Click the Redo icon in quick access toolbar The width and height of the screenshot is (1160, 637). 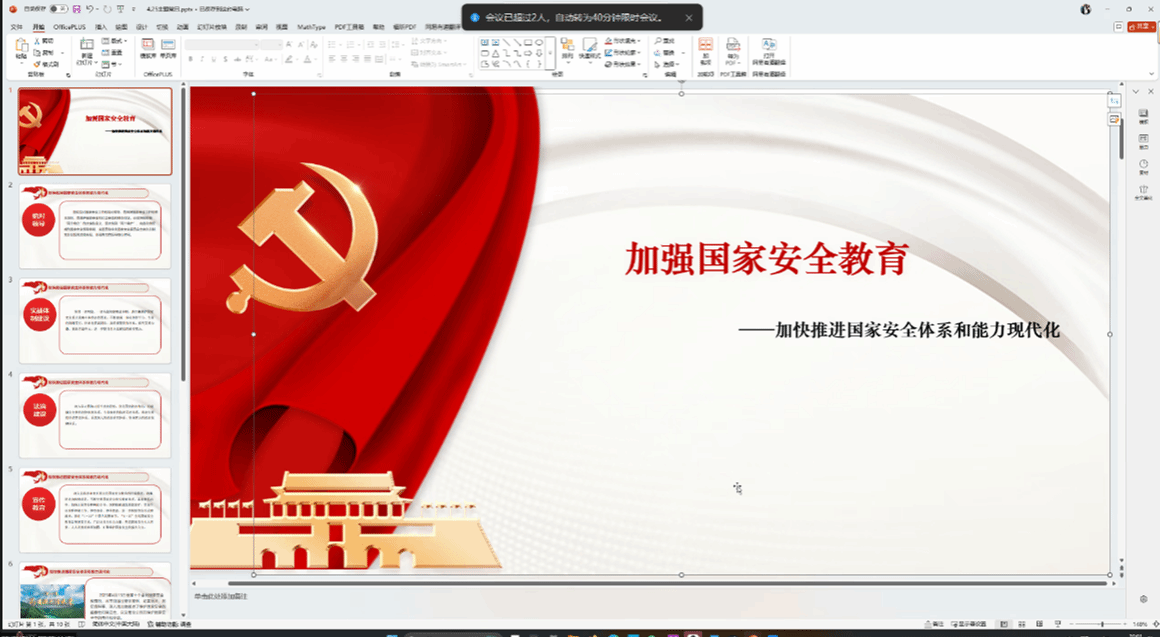[x=107, y=9]
